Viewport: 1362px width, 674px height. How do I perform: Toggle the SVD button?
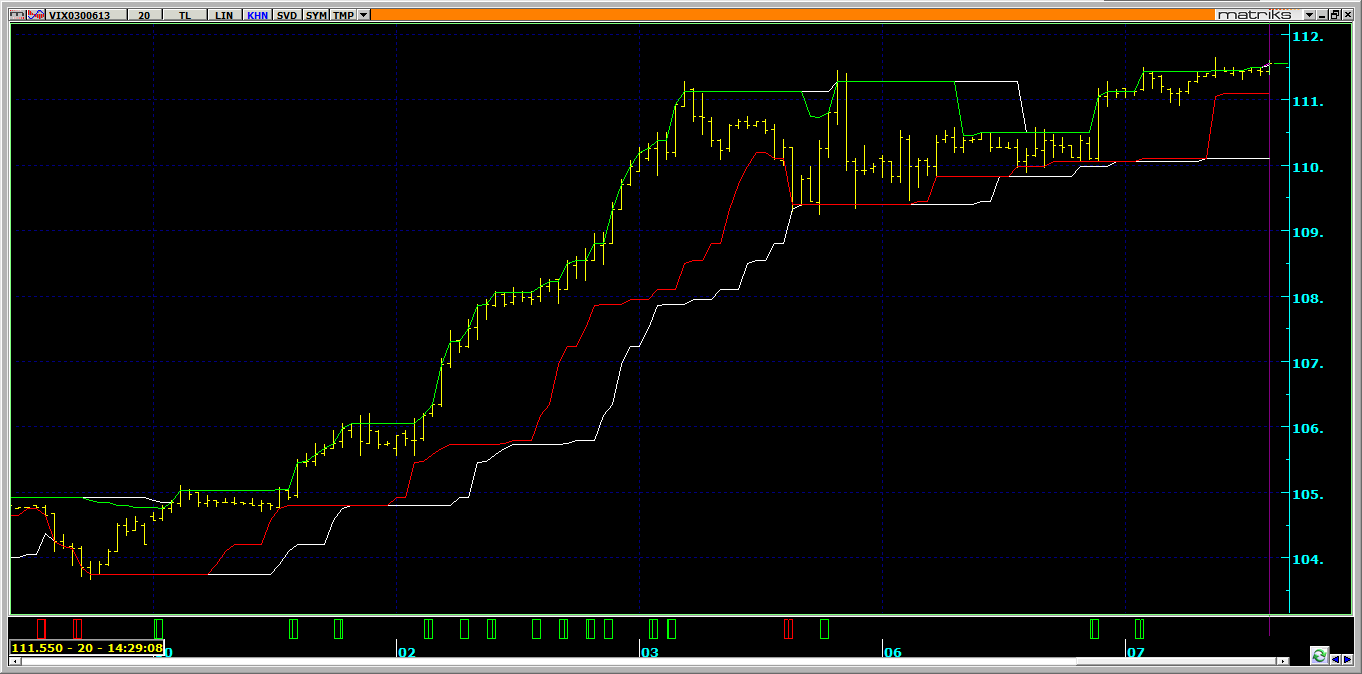[x=286, y=15]
